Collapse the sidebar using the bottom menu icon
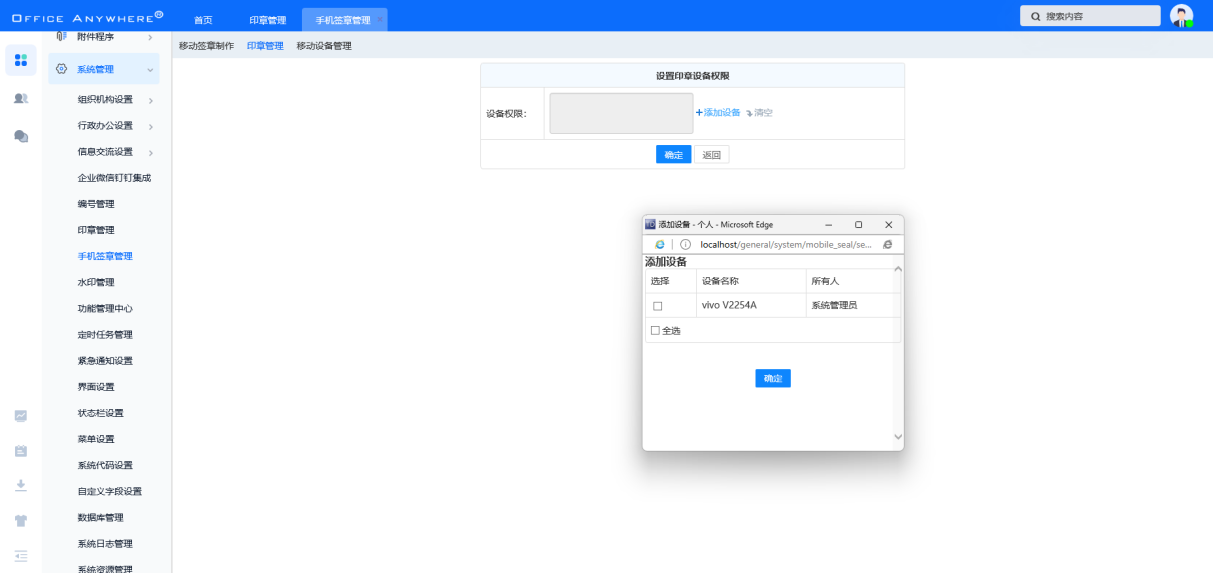This screenshot has width=1213, height=573. point(21,555)
